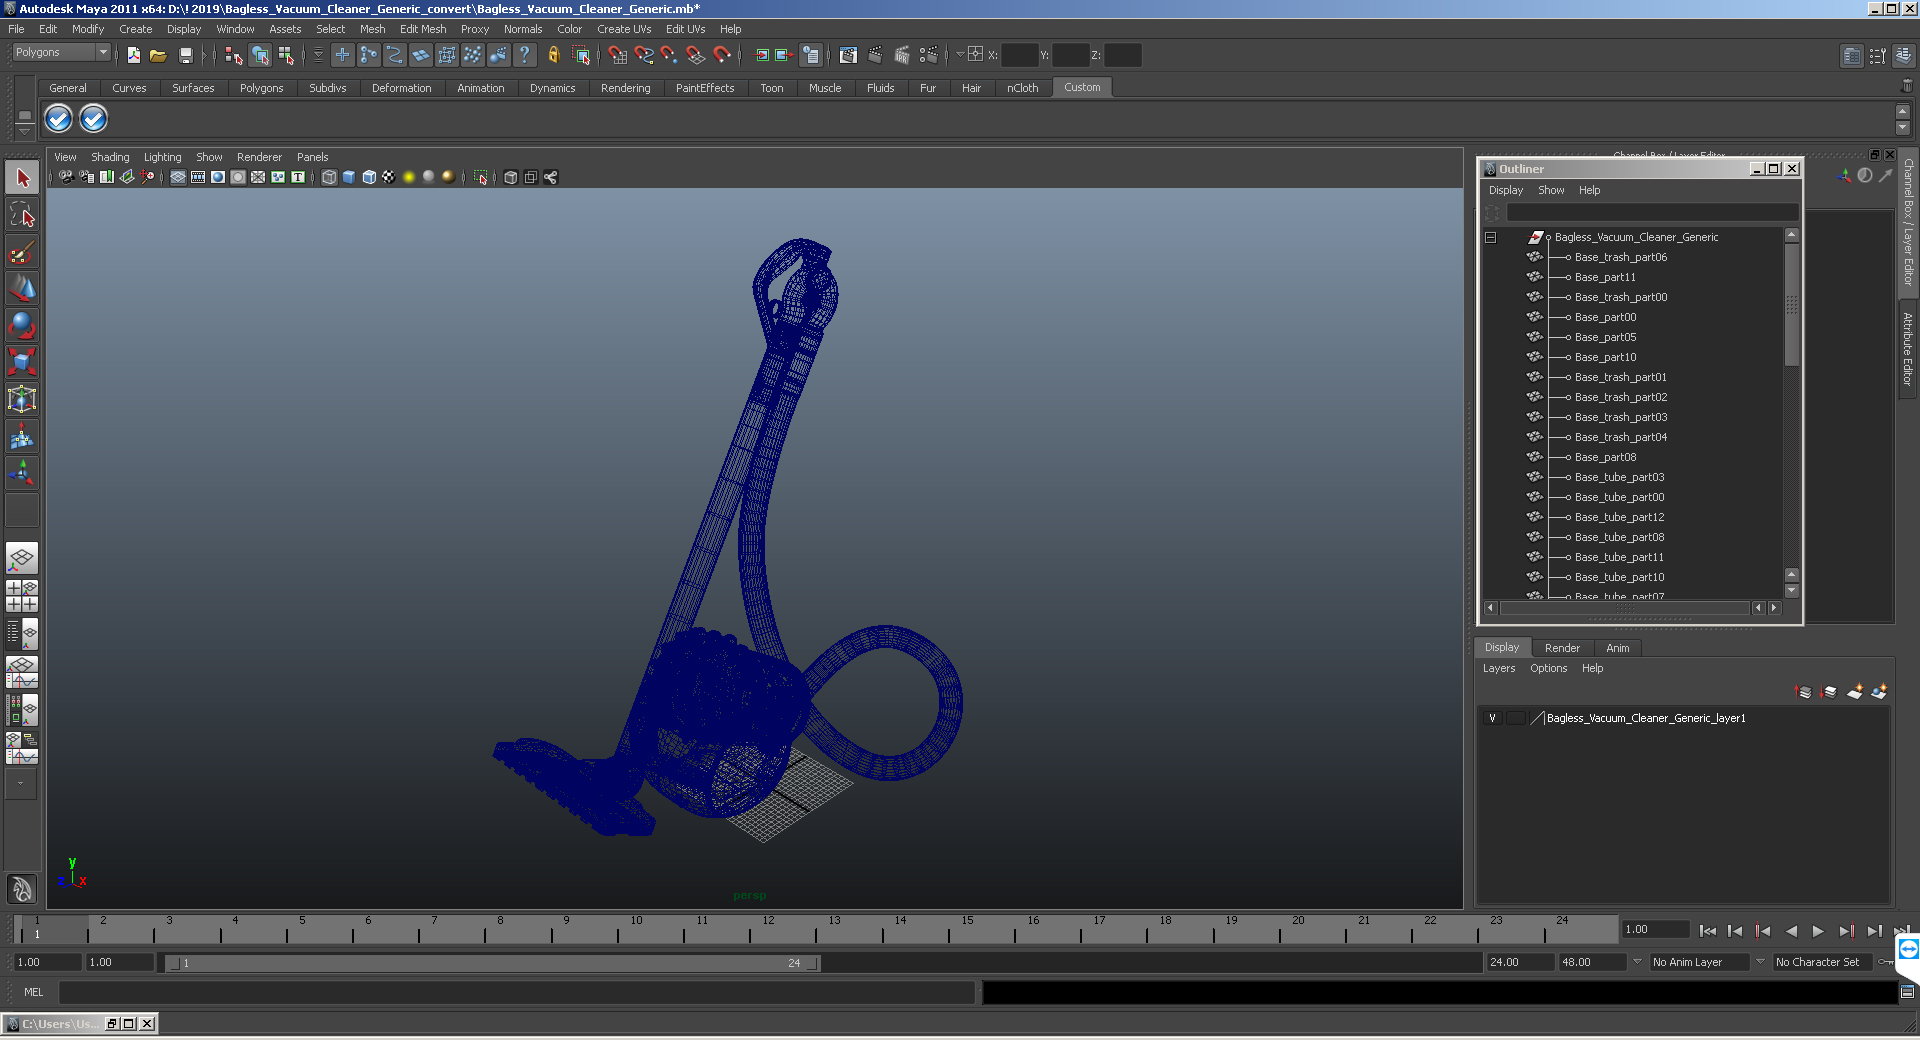Toggle textured display checker ball
This screenshot has width=1920, height=1040.
(x=389, y=177)
